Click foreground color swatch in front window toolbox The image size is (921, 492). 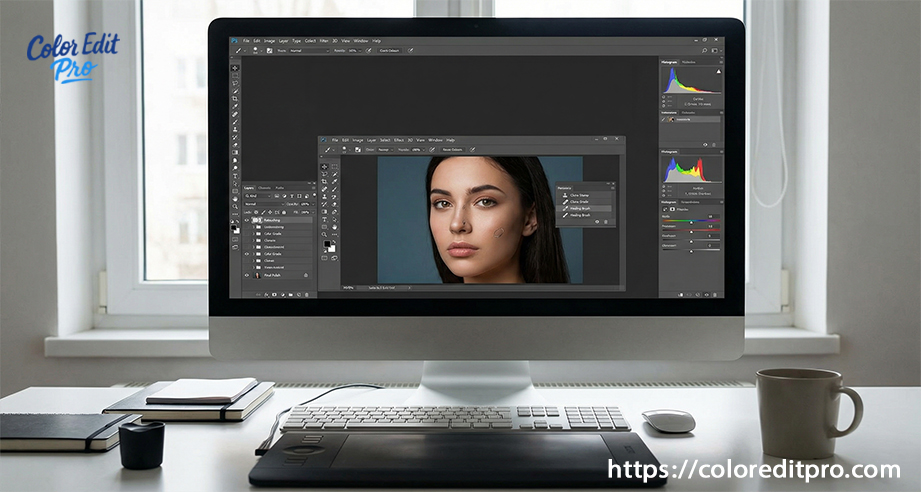(x=327, y=244)
